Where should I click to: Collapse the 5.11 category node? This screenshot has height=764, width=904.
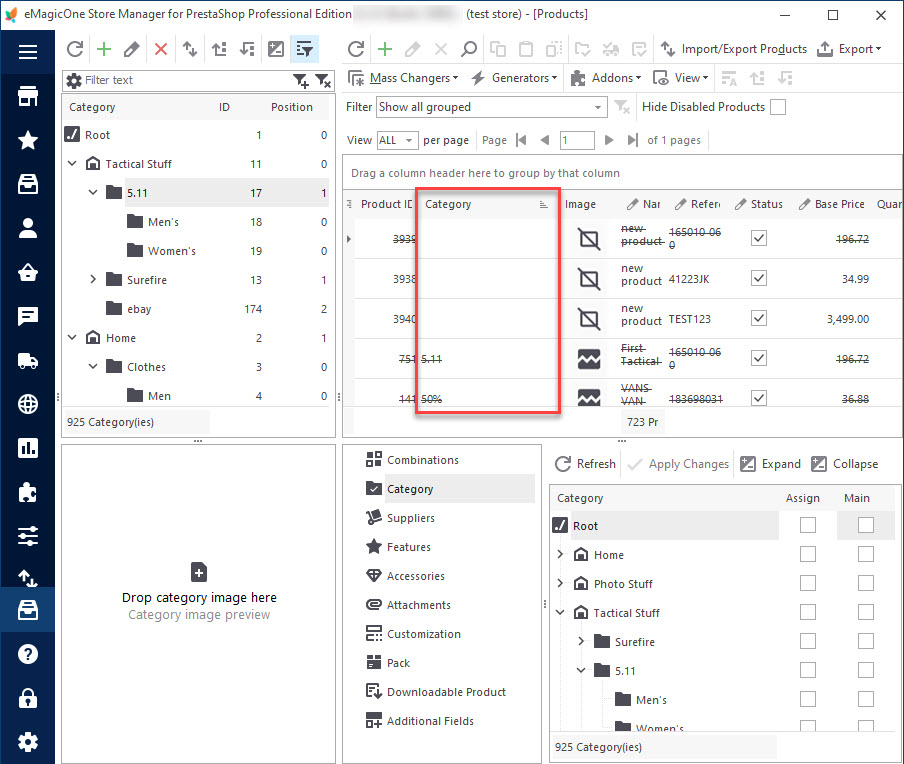coord(93,193)
